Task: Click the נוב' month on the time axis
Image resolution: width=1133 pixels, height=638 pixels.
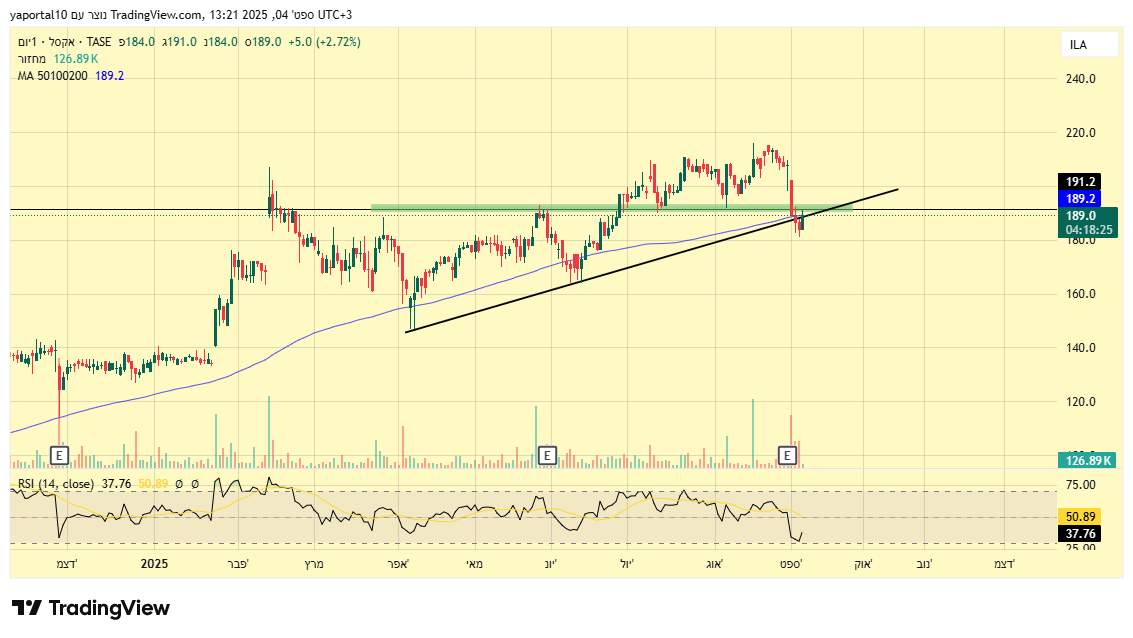Action: tap(923, 564)
